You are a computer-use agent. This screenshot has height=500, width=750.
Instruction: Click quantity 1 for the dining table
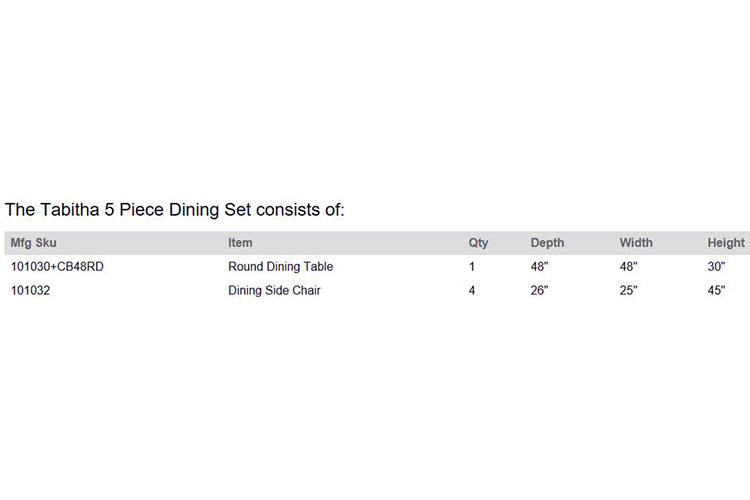[x=472, y=267]
